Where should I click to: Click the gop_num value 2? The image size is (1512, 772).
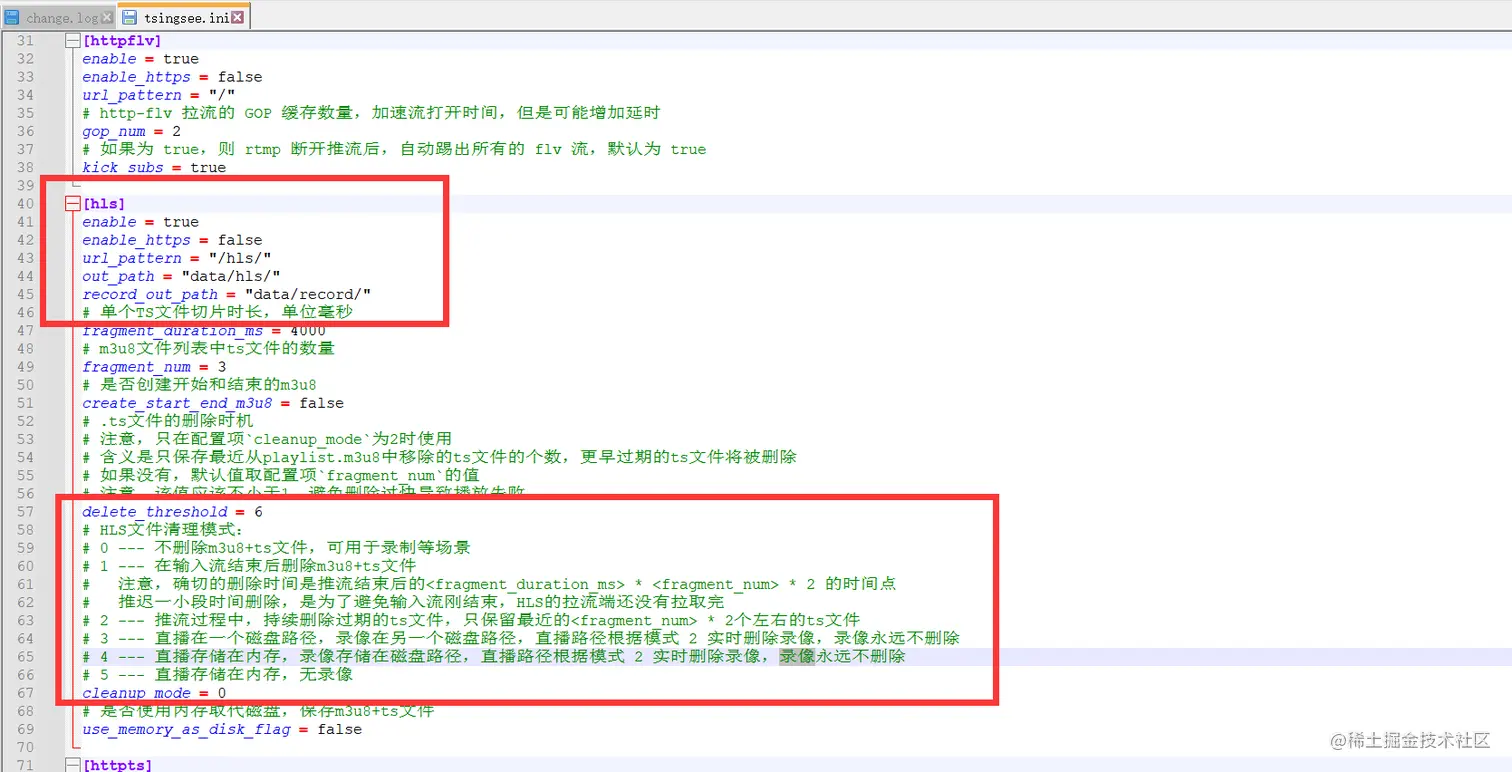click(177, 131)
